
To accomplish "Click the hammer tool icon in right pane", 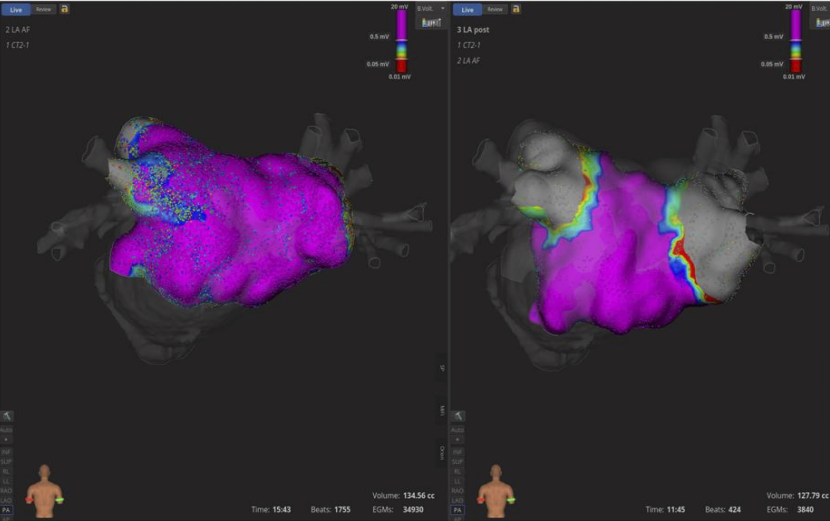I will [459, 415].
